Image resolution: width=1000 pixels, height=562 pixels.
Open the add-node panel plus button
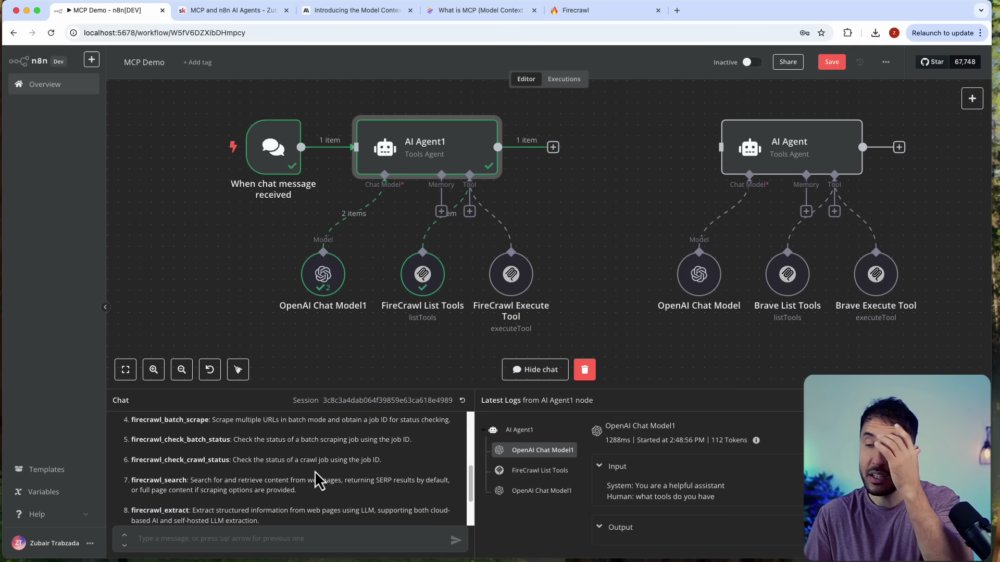coord(972,98)
